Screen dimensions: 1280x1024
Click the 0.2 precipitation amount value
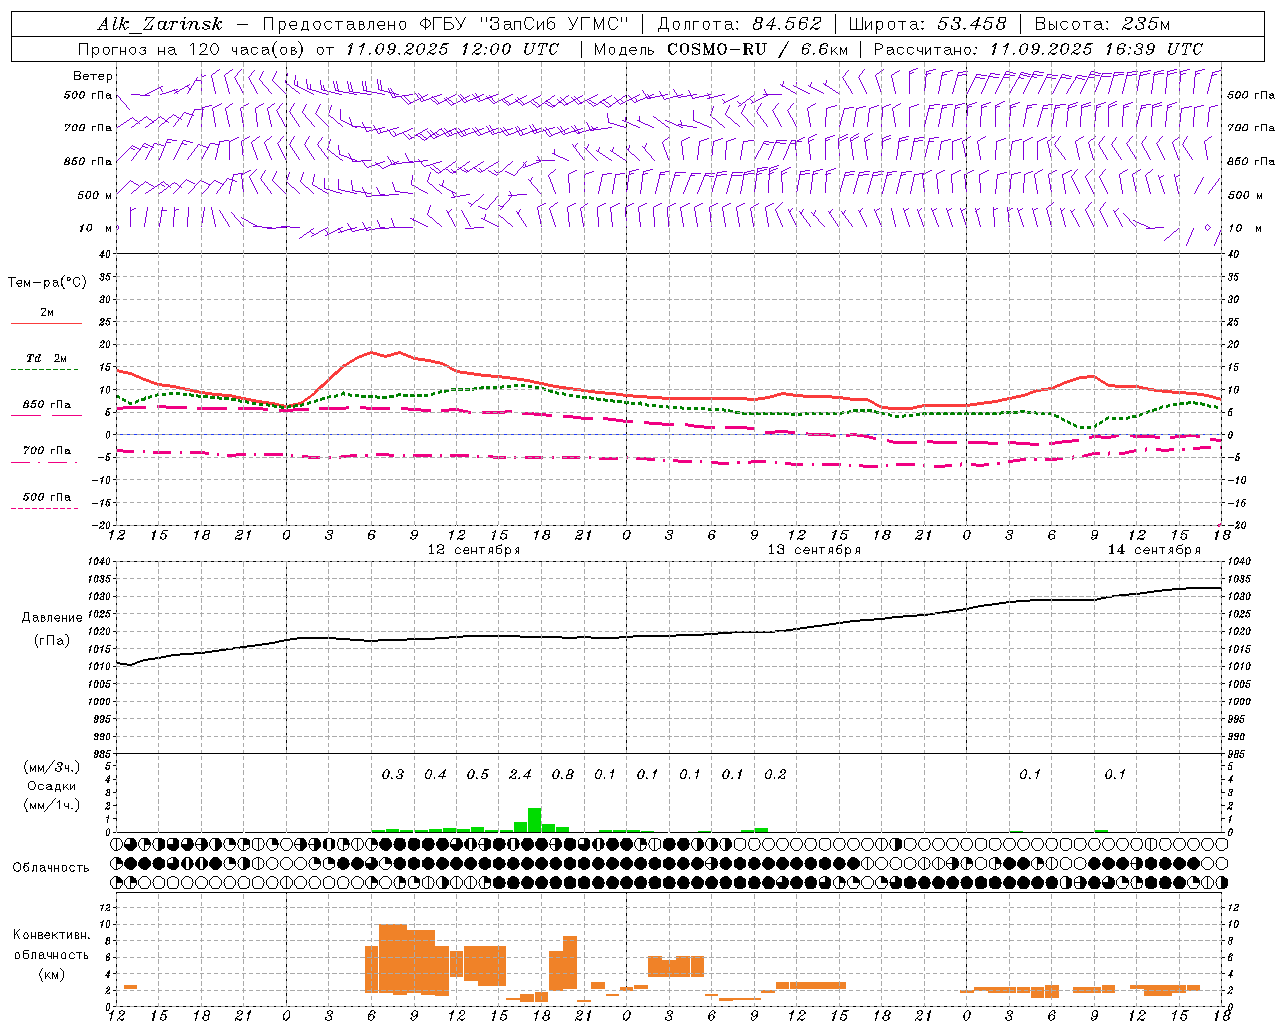click(x=775, y=775)
